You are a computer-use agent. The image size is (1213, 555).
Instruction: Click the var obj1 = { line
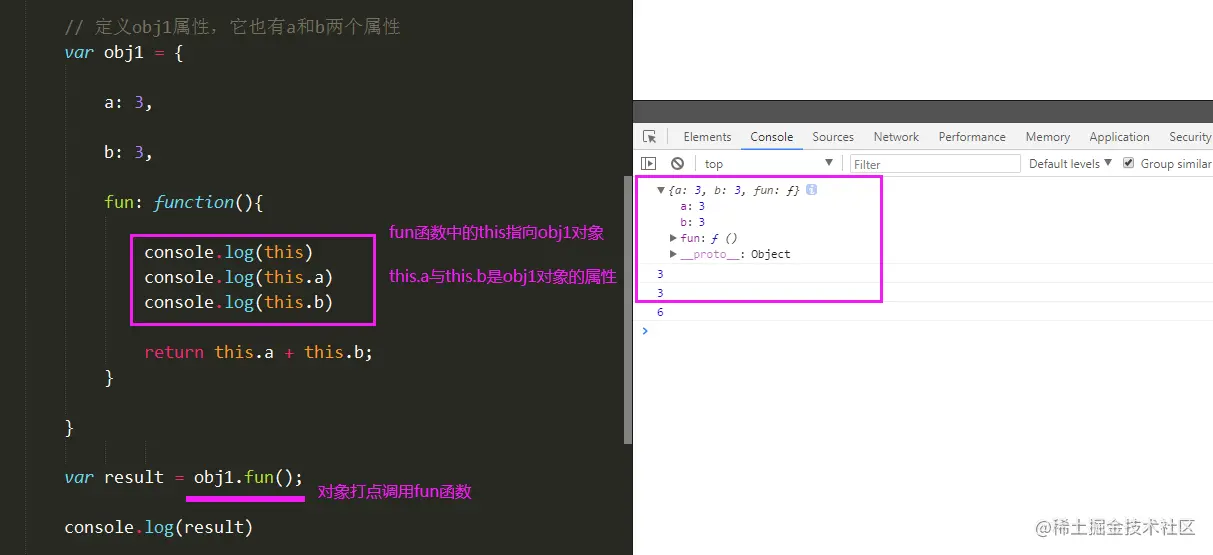point(124,52)
